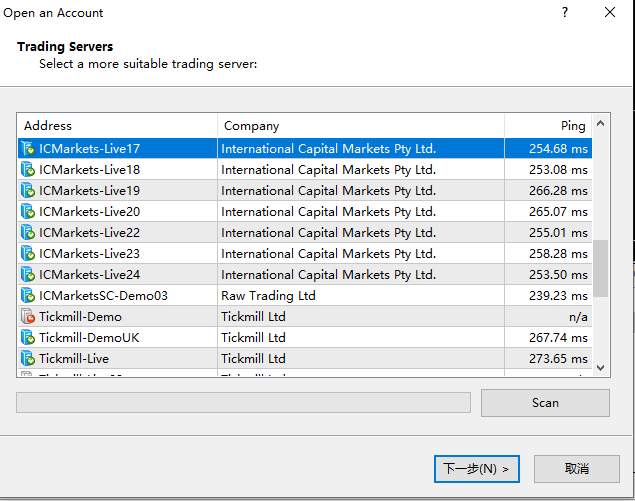The height and width of the screenshot is (501, 635).
Task: Click the 273.65 ms ping value
Action: (x=558, y=359)
